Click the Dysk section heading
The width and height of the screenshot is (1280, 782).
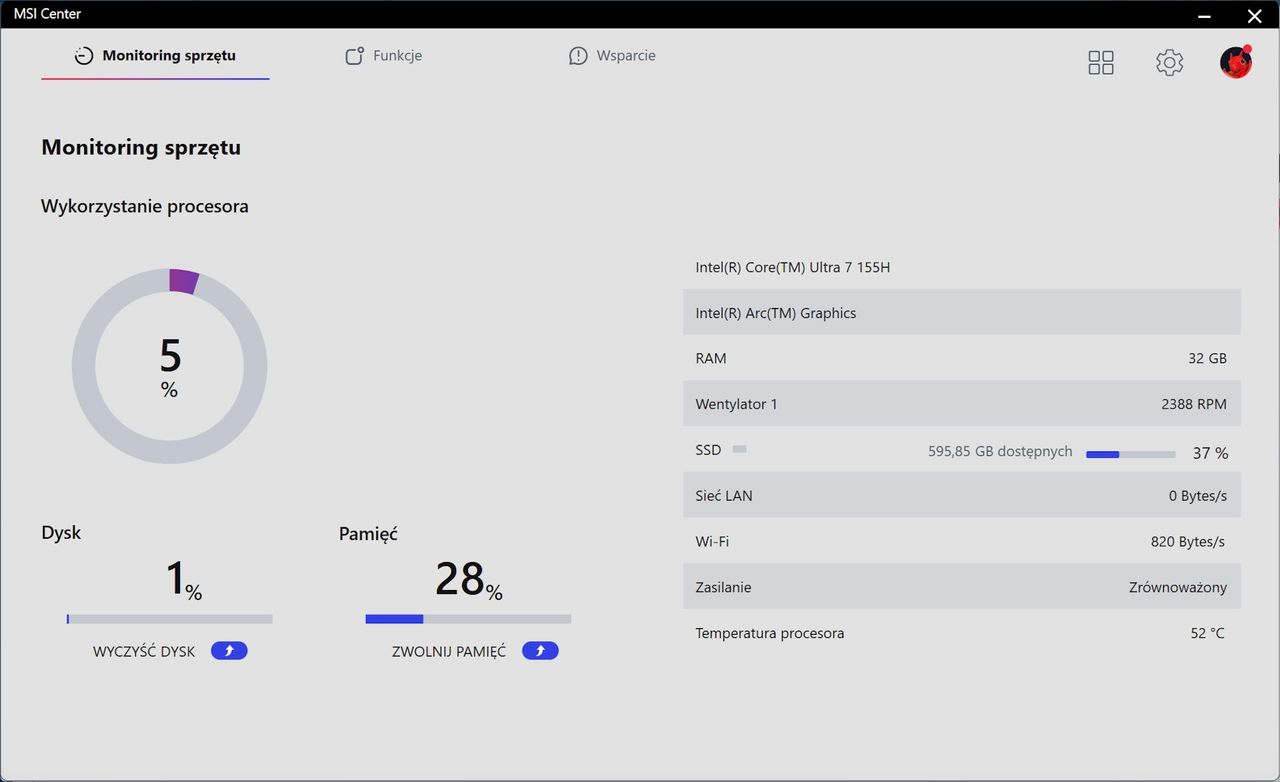point(61,533)
